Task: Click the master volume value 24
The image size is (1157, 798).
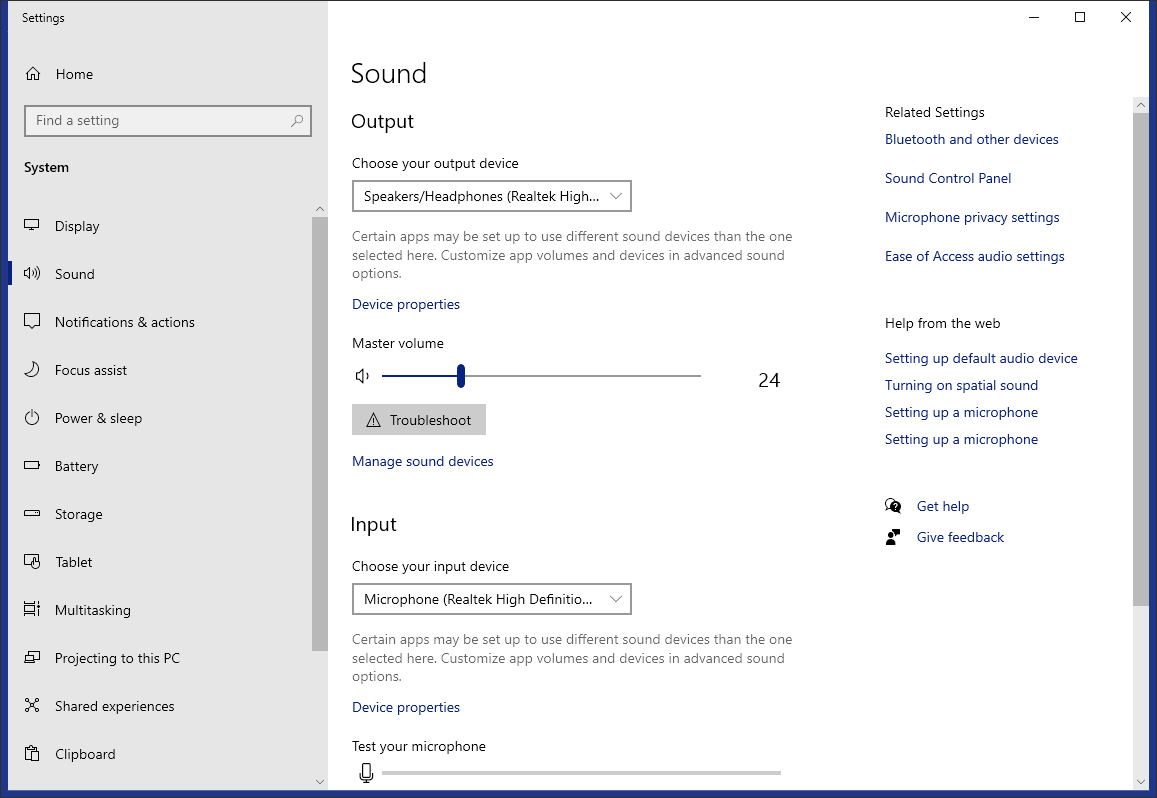Action: pyautogui.click(x=769, y=380)
